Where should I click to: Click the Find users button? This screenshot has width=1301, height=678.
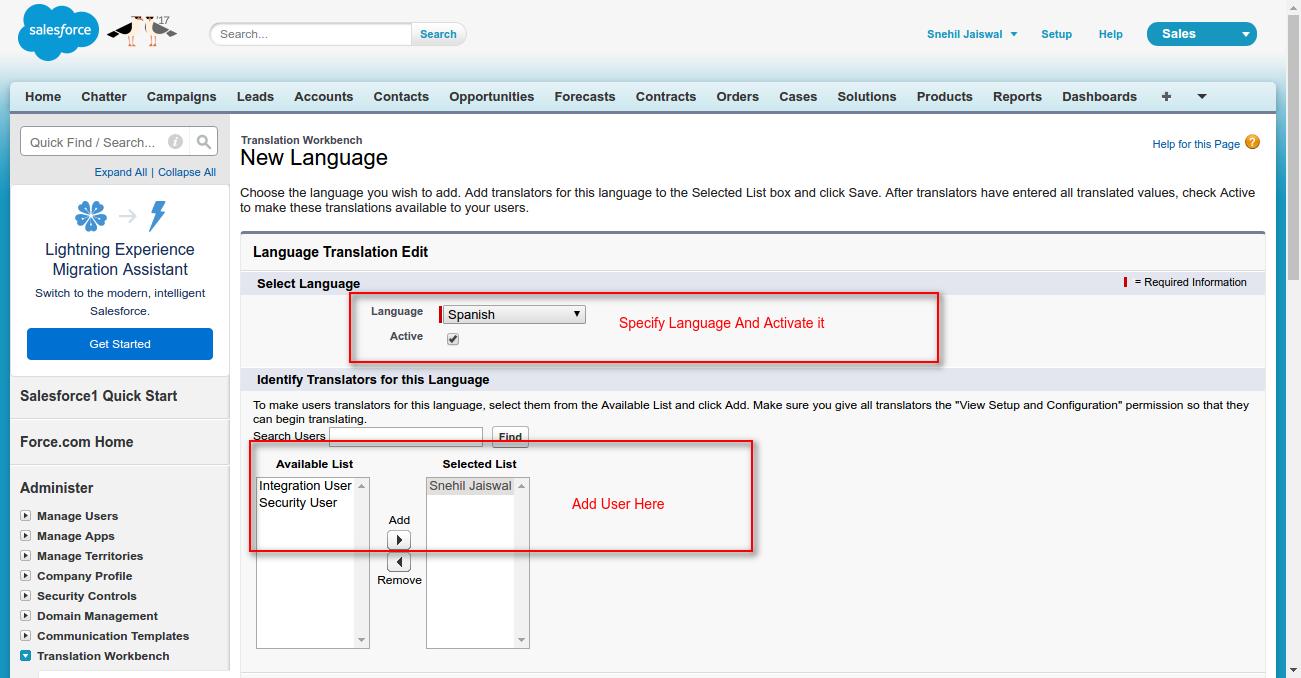click(x=510, y=437)
